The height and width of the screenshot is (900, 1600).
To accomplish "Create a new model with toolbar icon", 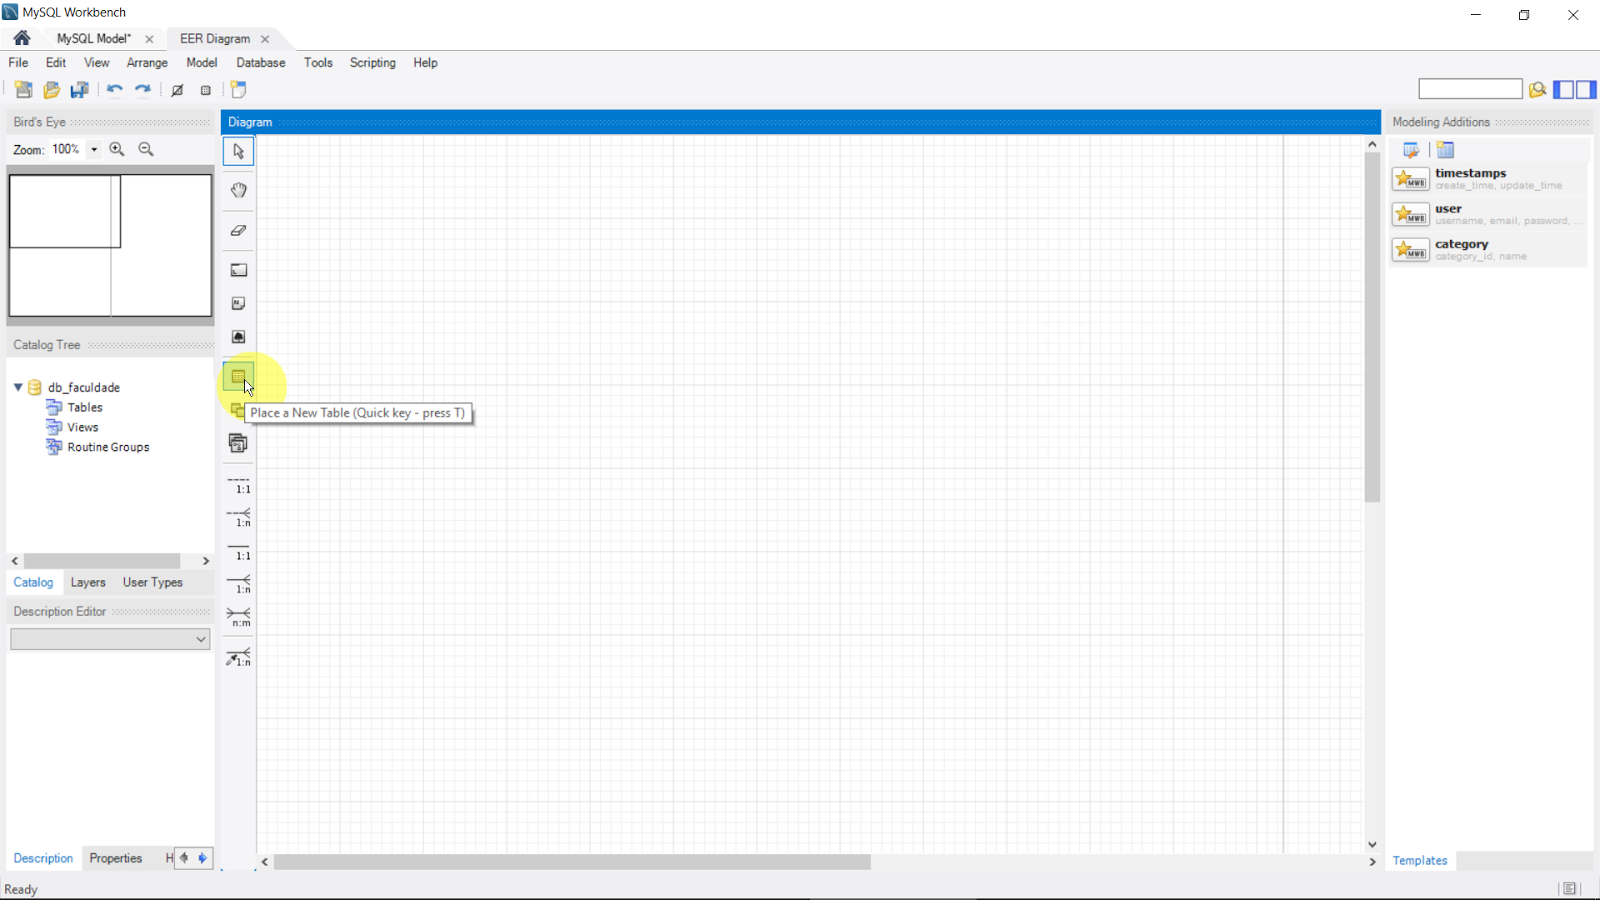I will pyautogui.click(x=23, y=89).
